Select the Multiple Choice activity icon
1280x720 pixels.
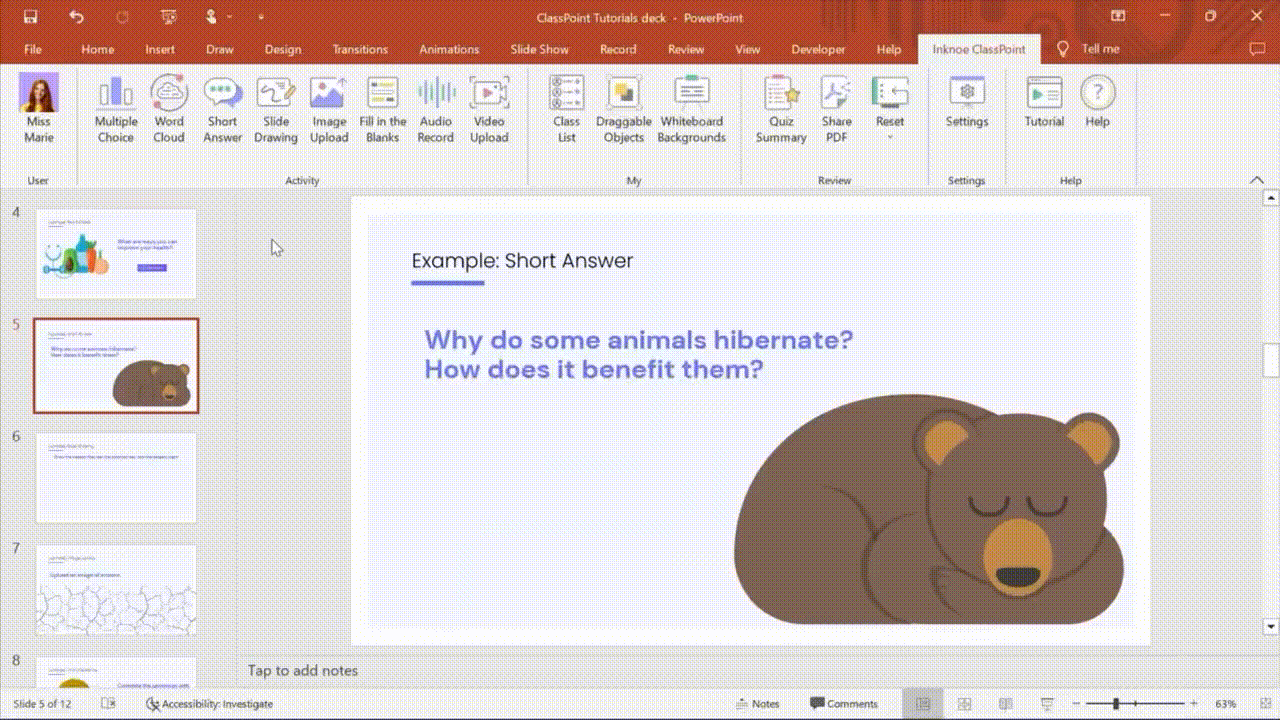click(x=116, y=110)
